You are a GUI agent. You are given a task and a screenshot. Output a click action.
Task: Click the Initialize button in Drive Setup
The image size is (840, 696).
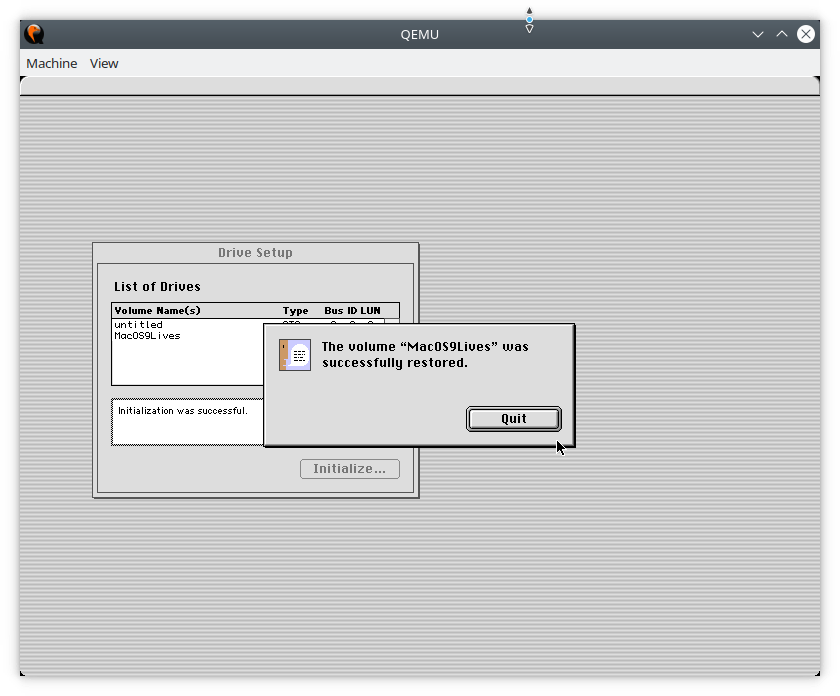349,468
